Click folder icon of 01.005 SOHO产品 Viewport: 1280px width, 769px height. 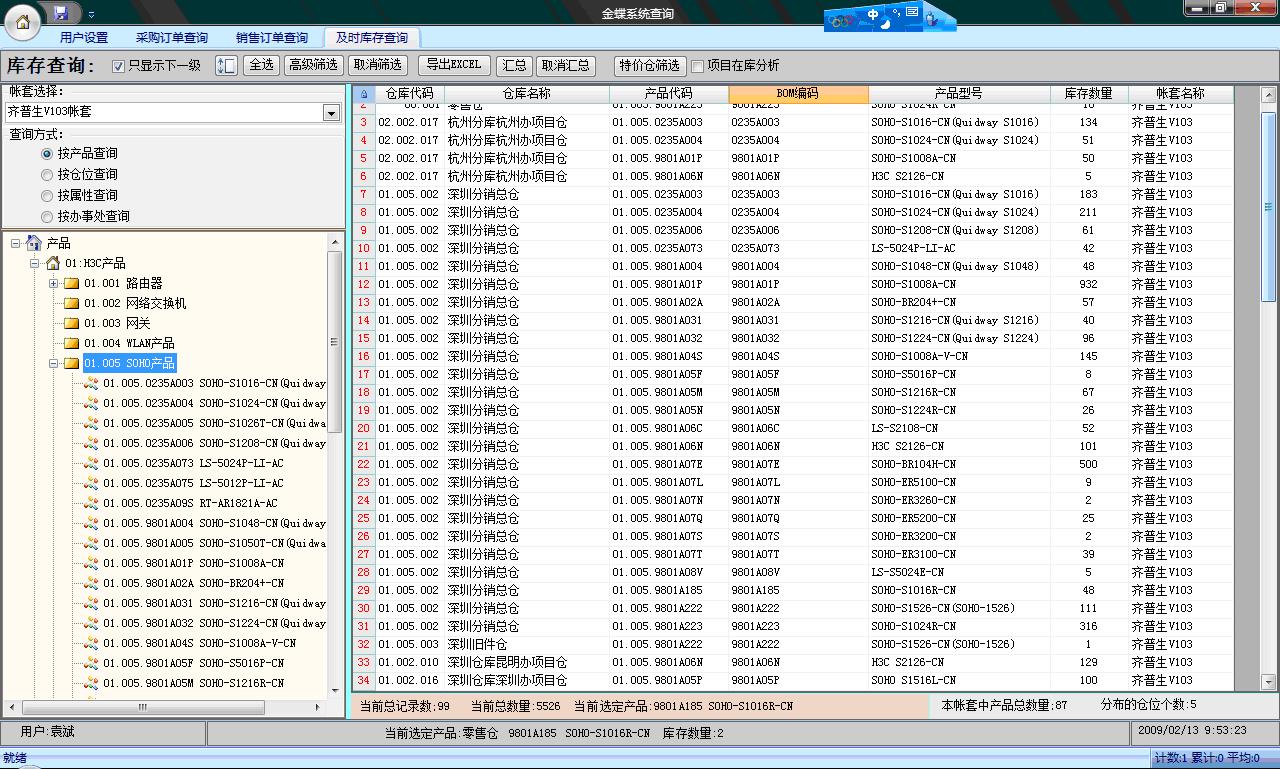pos(72,363)
